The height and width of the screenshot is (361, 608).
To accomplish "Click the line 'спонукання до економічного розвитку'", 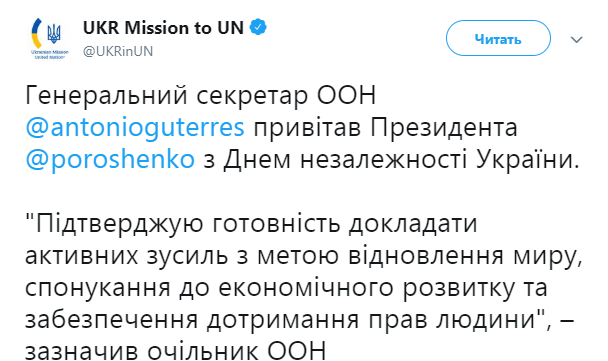I will 286,288.
